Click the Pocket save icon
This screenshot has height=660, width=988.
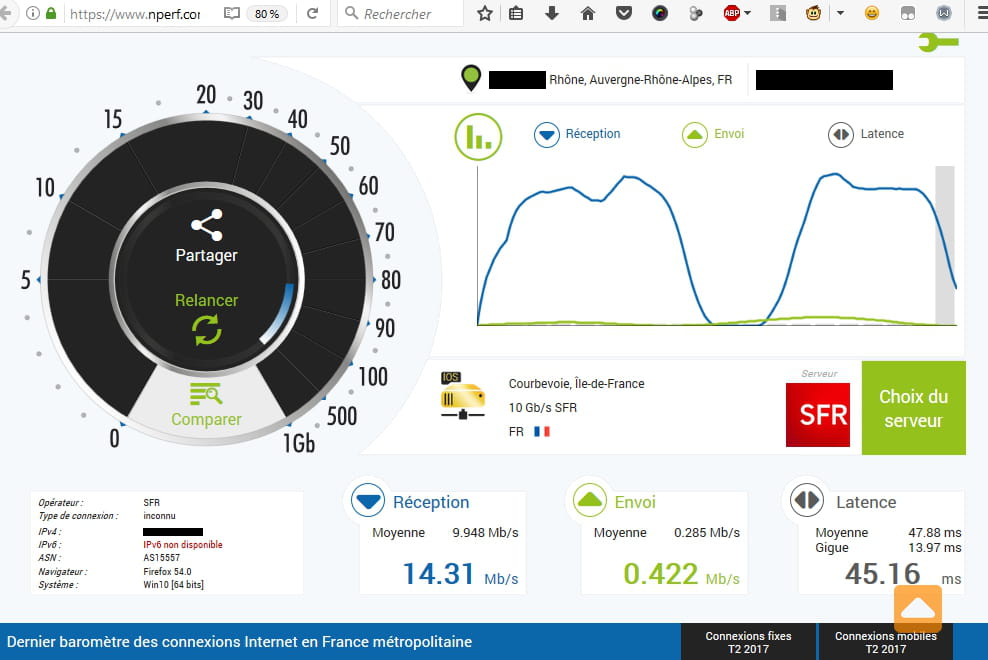click(624, 13)
